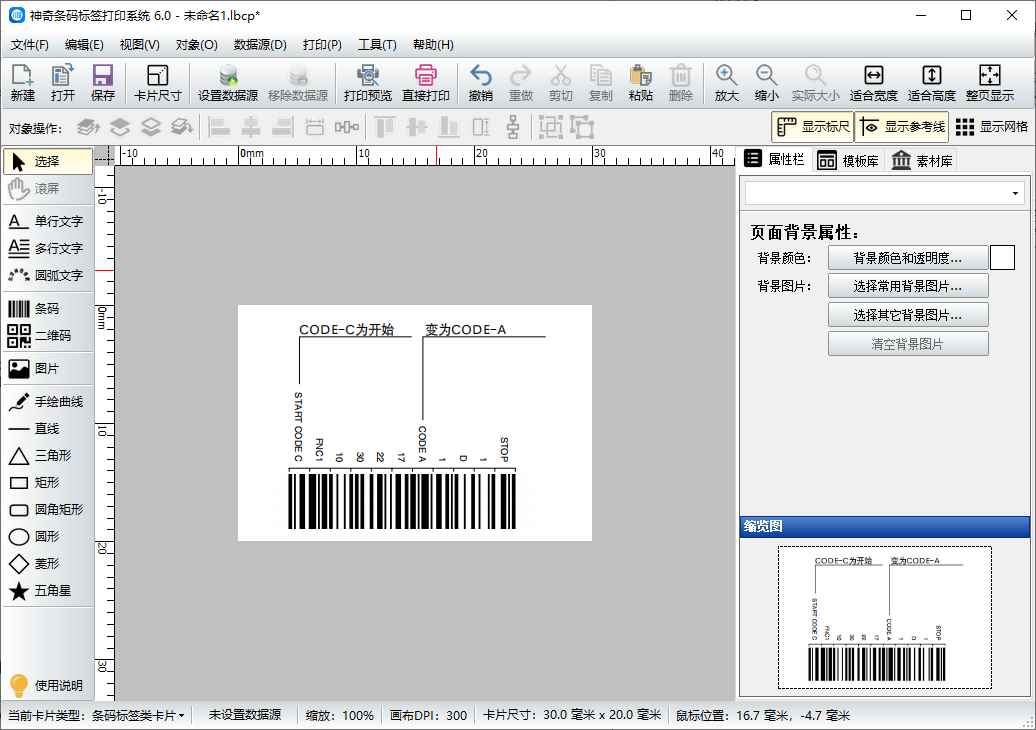Undo with the 撤销 icon
This screenshot has height=730, width=1036.
pyautogui.click(x=480, y=83)
